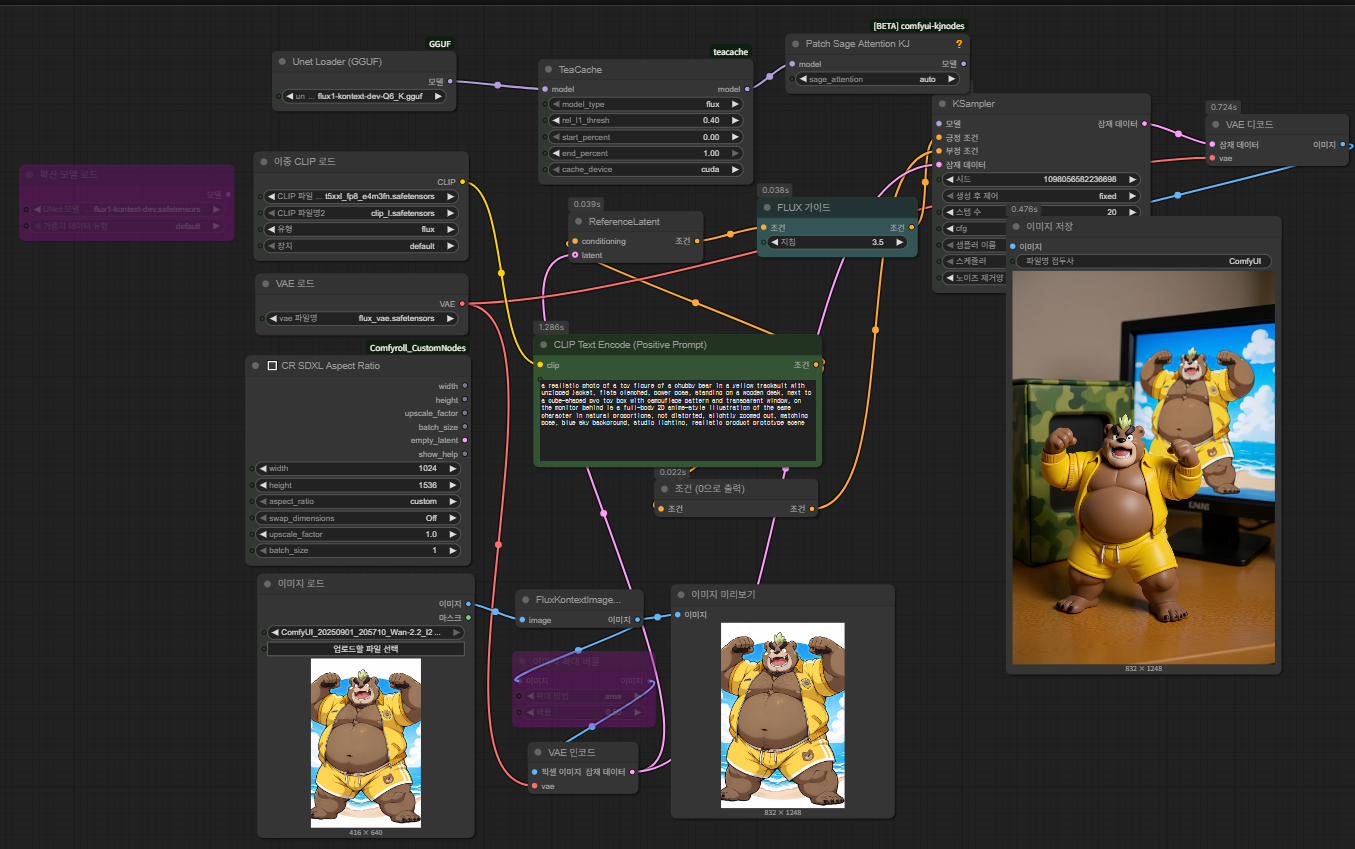The image size is (1355, 849).
Task: Click the collapse dot on 조건 (0으로 출력) node
Action: tap(664, 489)
